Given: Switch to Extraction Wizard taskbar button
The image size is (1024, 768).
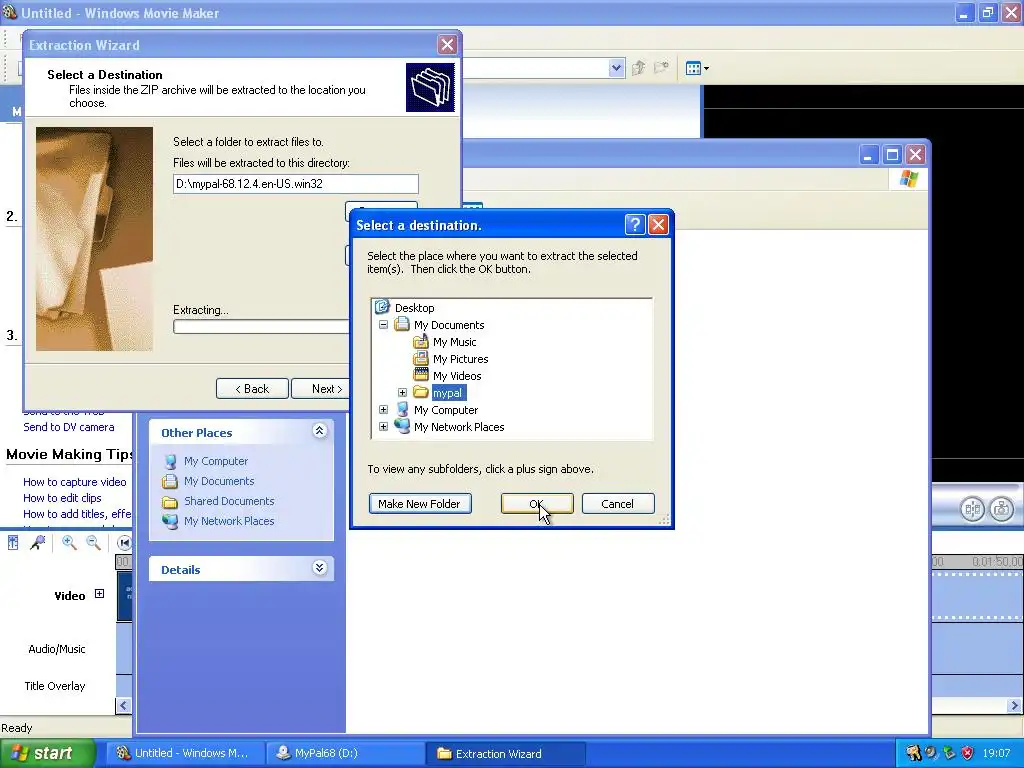Looking at the screenshot, I should 505,753.
